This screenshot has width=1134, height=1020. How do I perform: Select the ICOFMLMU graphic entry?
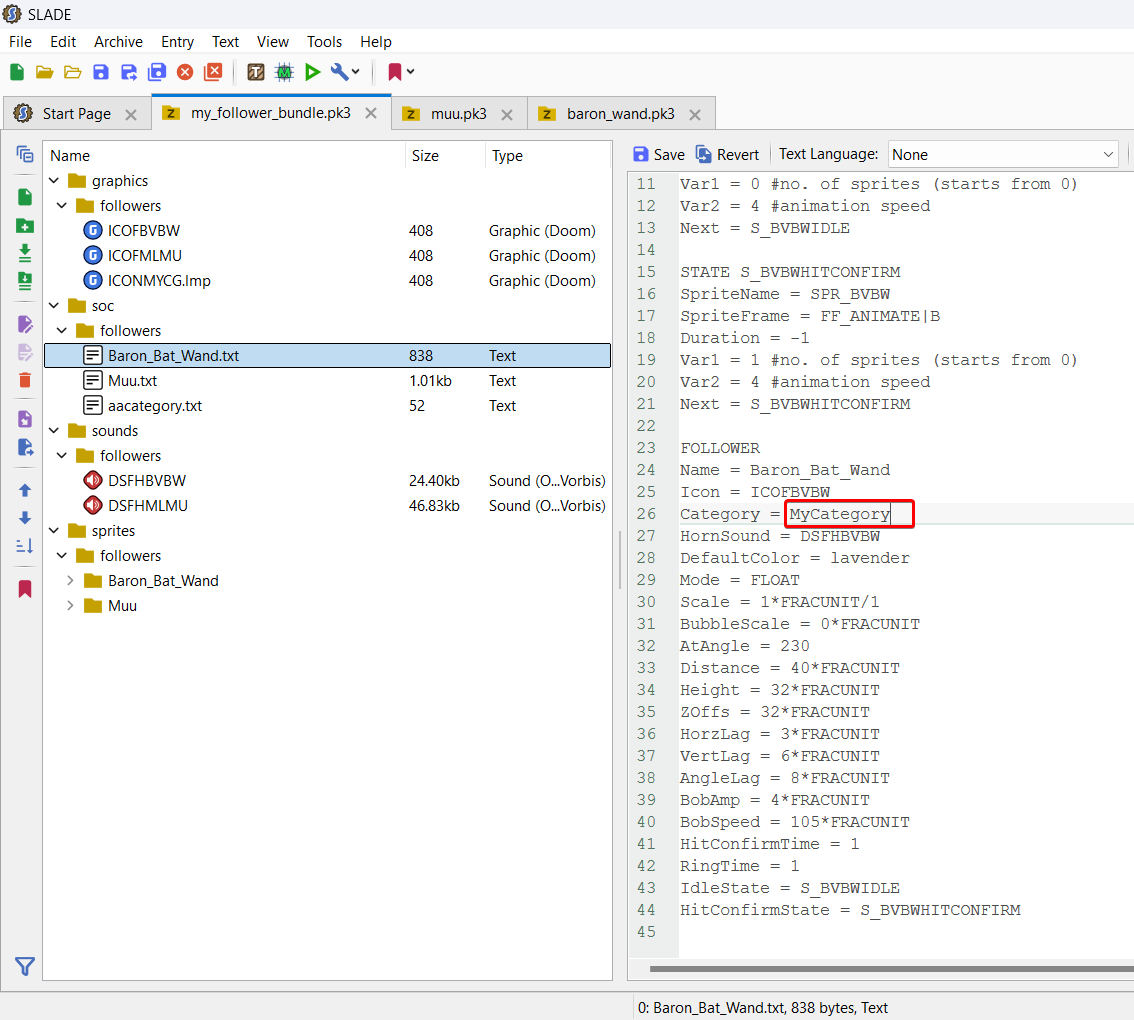click(x=328, y=255)
